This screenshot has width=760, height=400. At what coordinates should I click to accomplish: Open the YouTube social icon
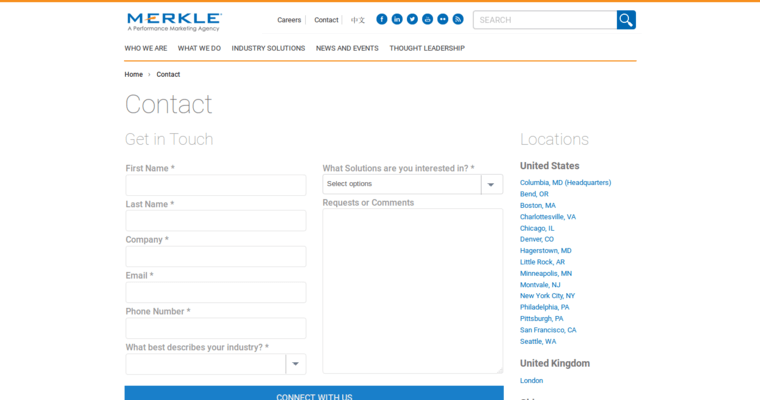pos(427,19)
